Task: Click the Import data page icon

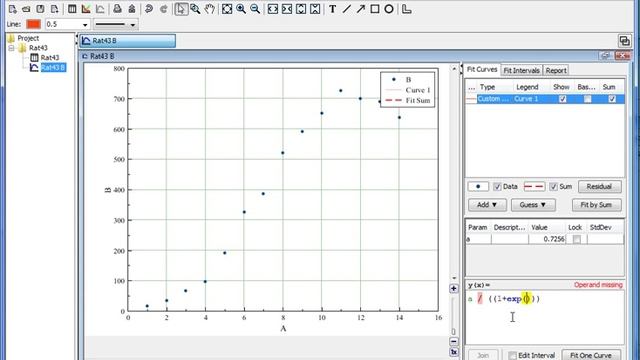Action: (x=54, y=9)
